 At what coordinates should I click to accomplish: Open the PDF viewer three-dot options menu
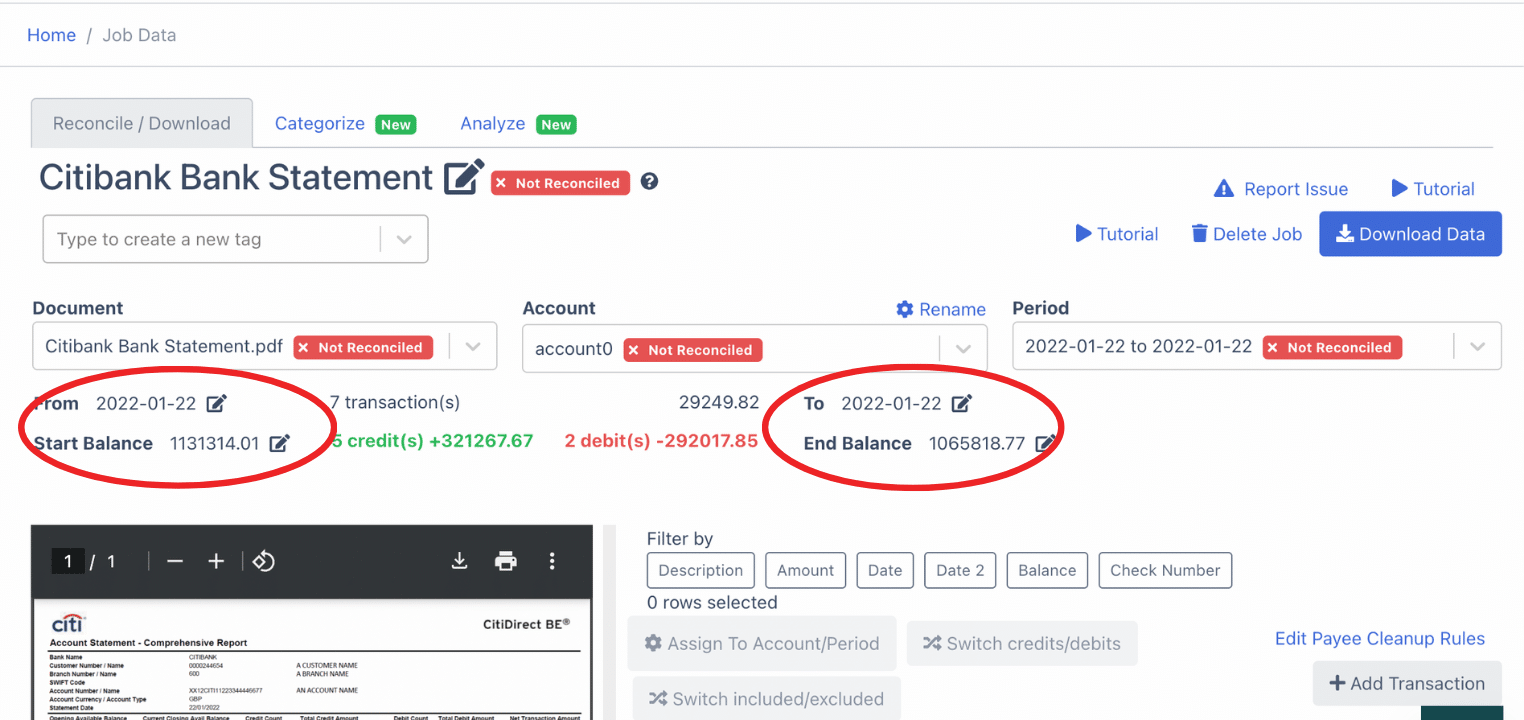tap(552, 561)
